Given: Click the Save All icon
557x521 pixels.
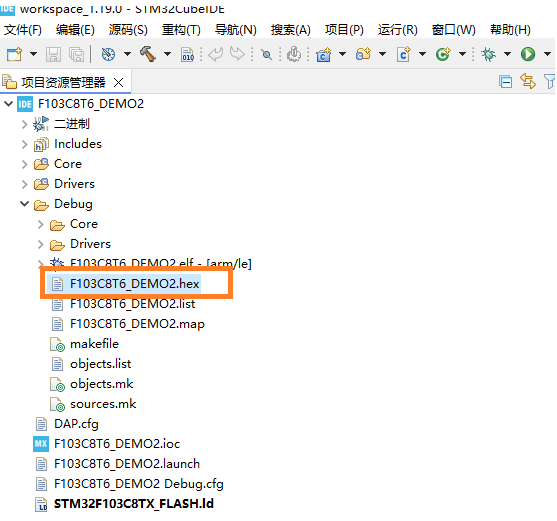Looking at the screenshot, I should tap(76, 54).
